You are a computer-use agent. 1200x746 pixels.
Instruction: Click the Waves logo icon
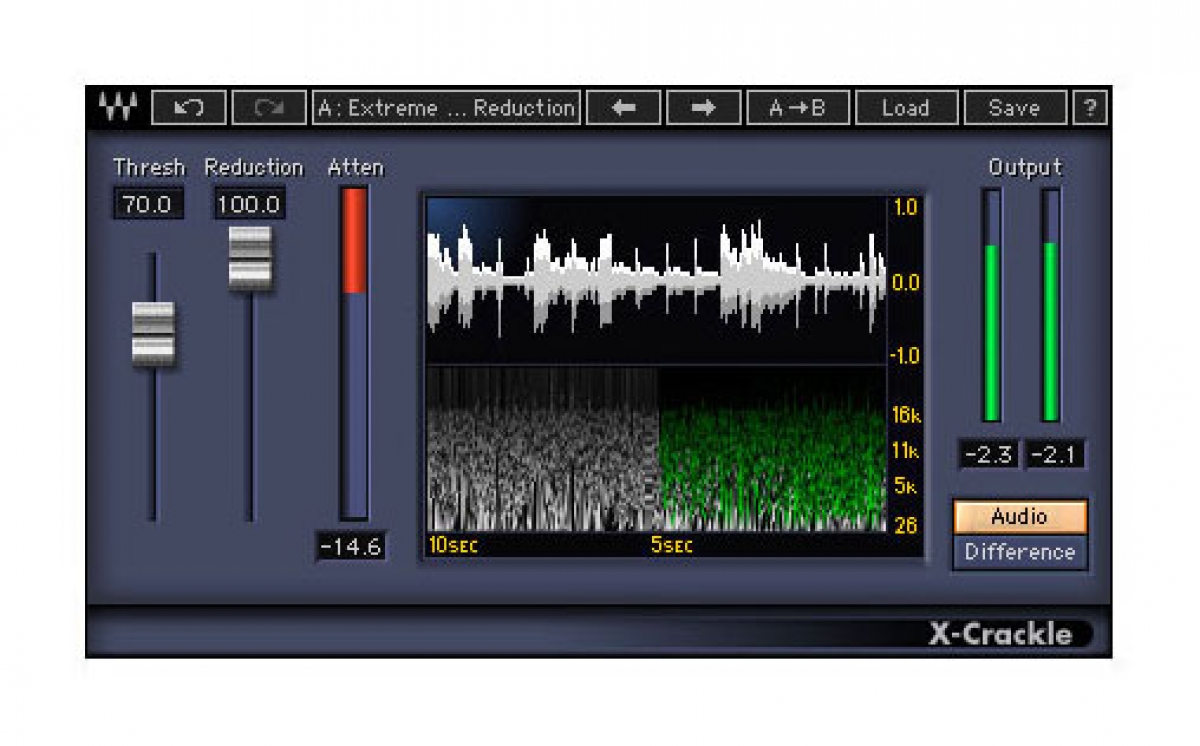119,107
